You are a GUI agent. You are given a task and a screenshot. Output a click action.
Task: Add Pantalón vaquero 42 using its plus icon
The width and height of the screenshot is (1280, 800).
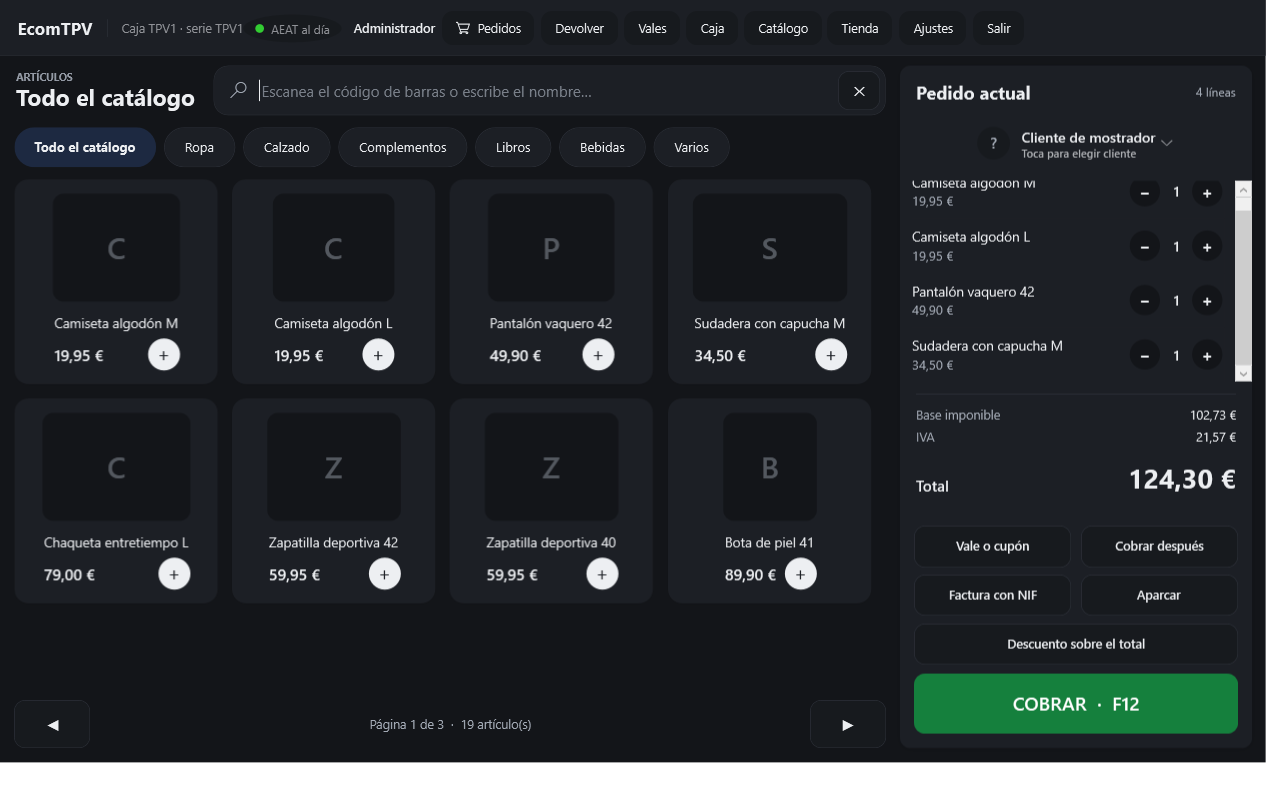[598, 355]
